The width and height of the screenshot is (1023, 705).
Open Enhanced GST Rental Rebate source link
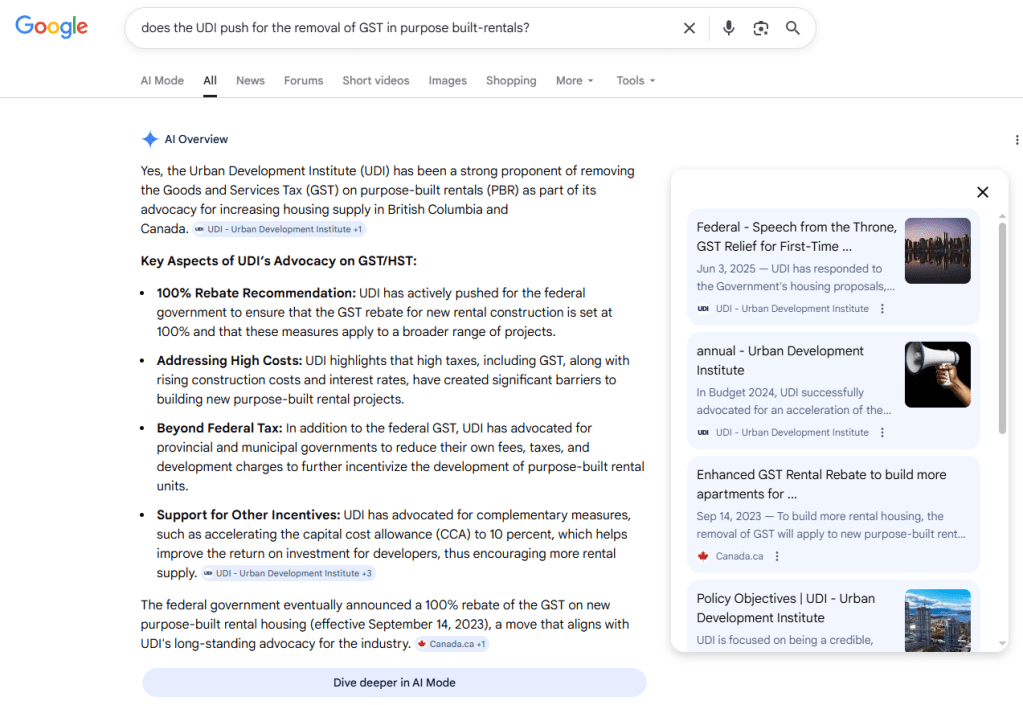click(x=821, y=484)
